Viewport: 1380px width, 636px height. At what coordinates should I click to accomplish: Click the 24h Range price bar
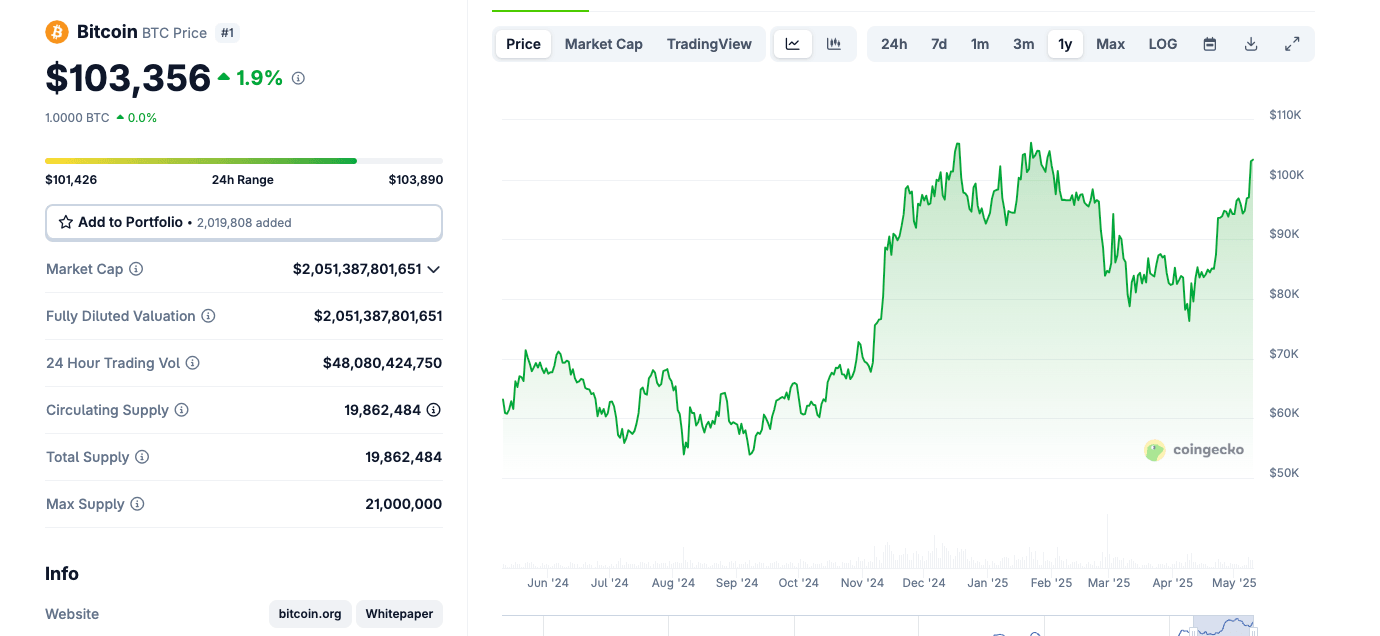point(243,160)
